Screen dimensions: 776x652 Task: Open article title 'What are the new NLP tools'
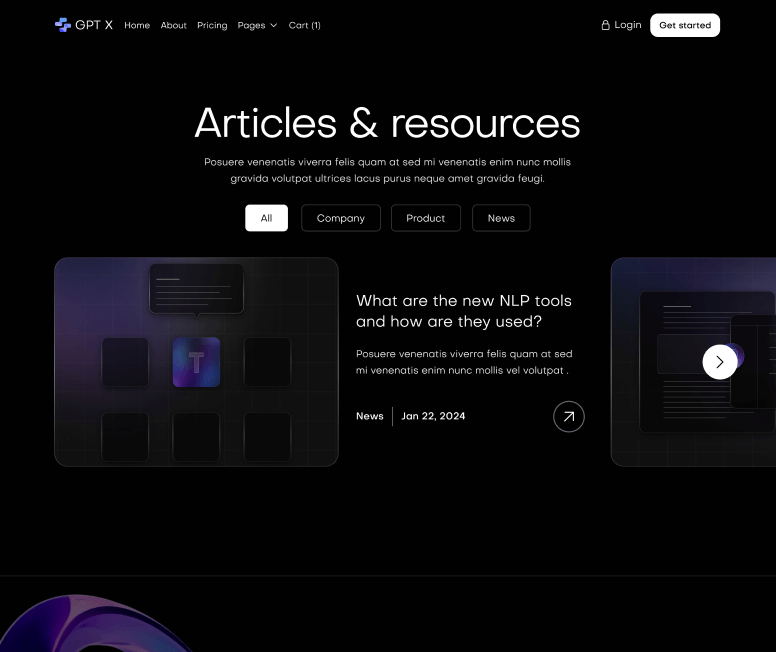pos(464,311)
